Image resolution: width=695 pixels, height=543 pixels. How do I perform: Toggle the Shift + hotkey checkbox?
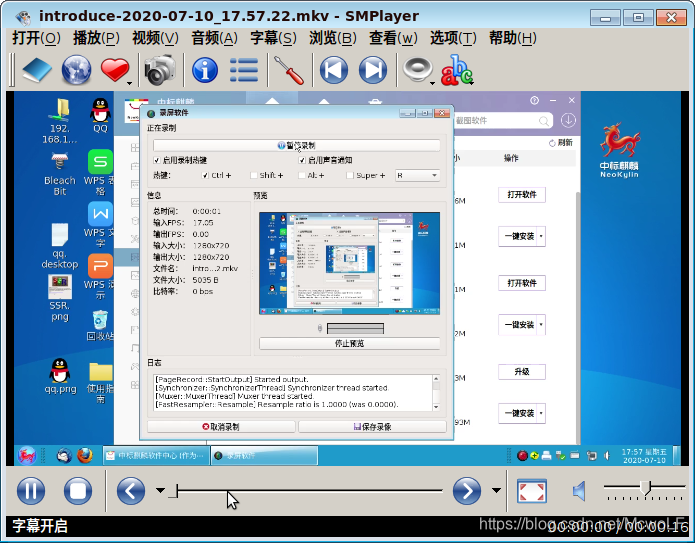click(254, 176)
